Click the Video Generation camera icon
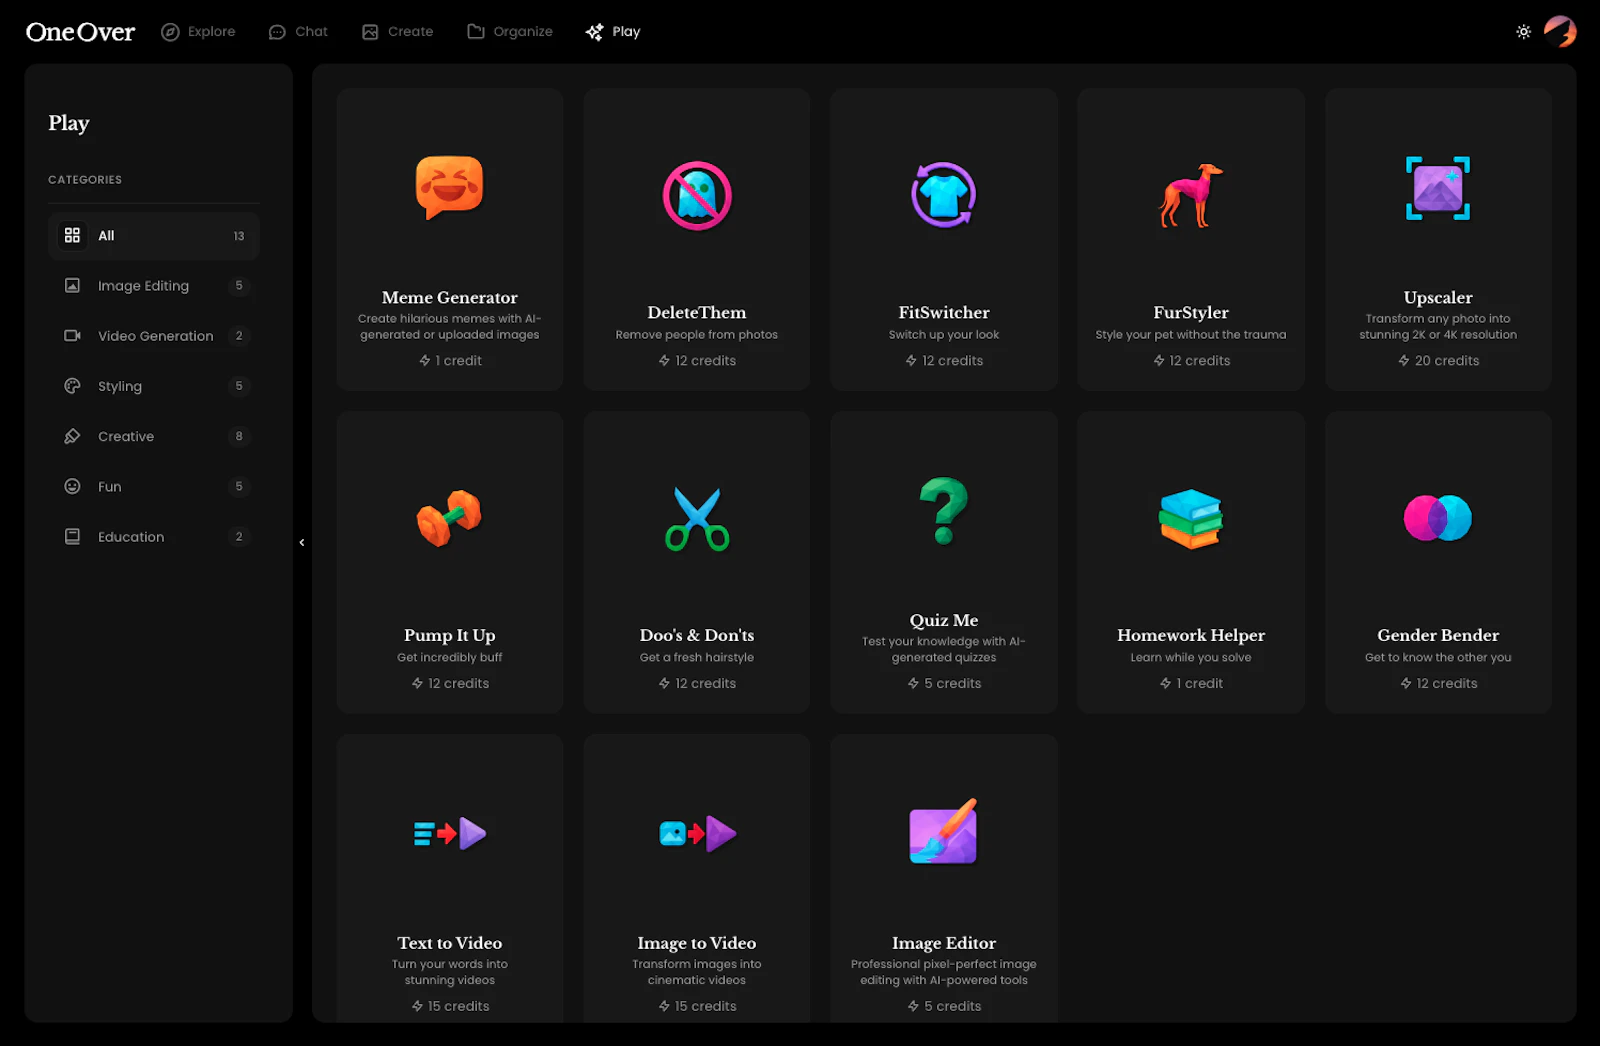1600x1046 pixels. [x=72, y=335]
